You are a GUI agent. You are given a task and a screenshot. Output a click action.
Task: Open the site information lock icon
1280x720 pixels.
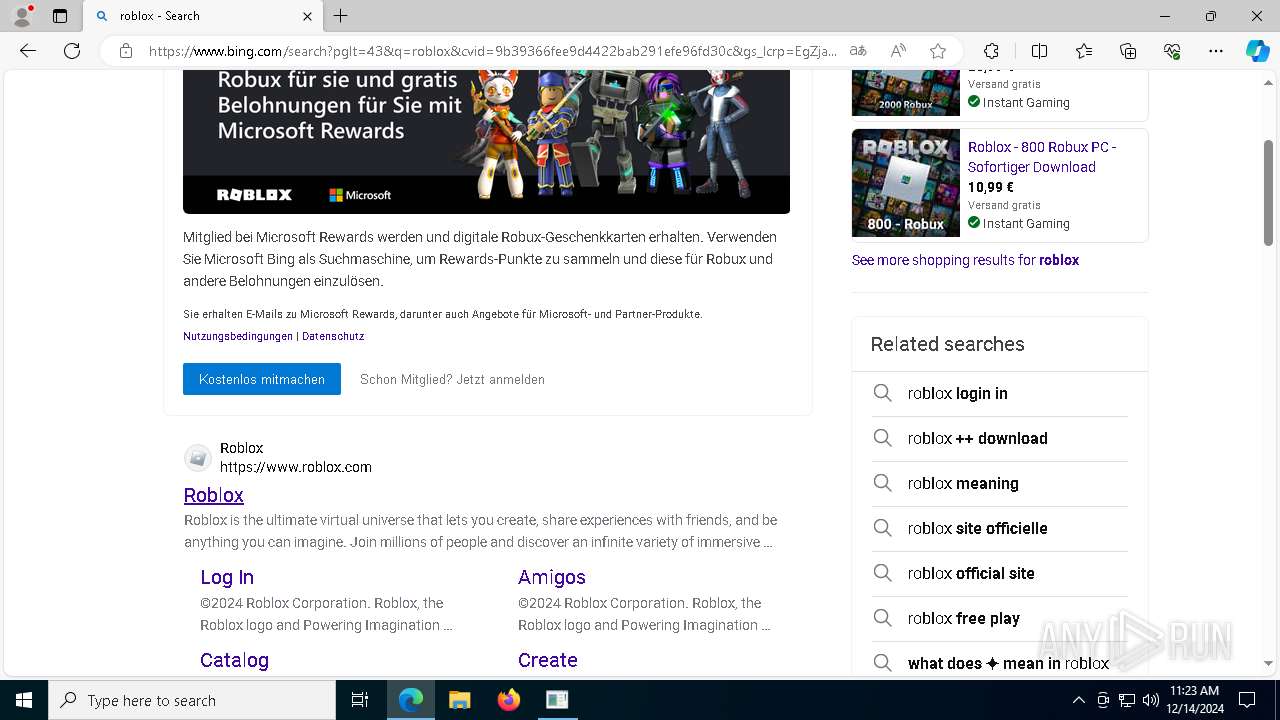(x=126, y=51)
